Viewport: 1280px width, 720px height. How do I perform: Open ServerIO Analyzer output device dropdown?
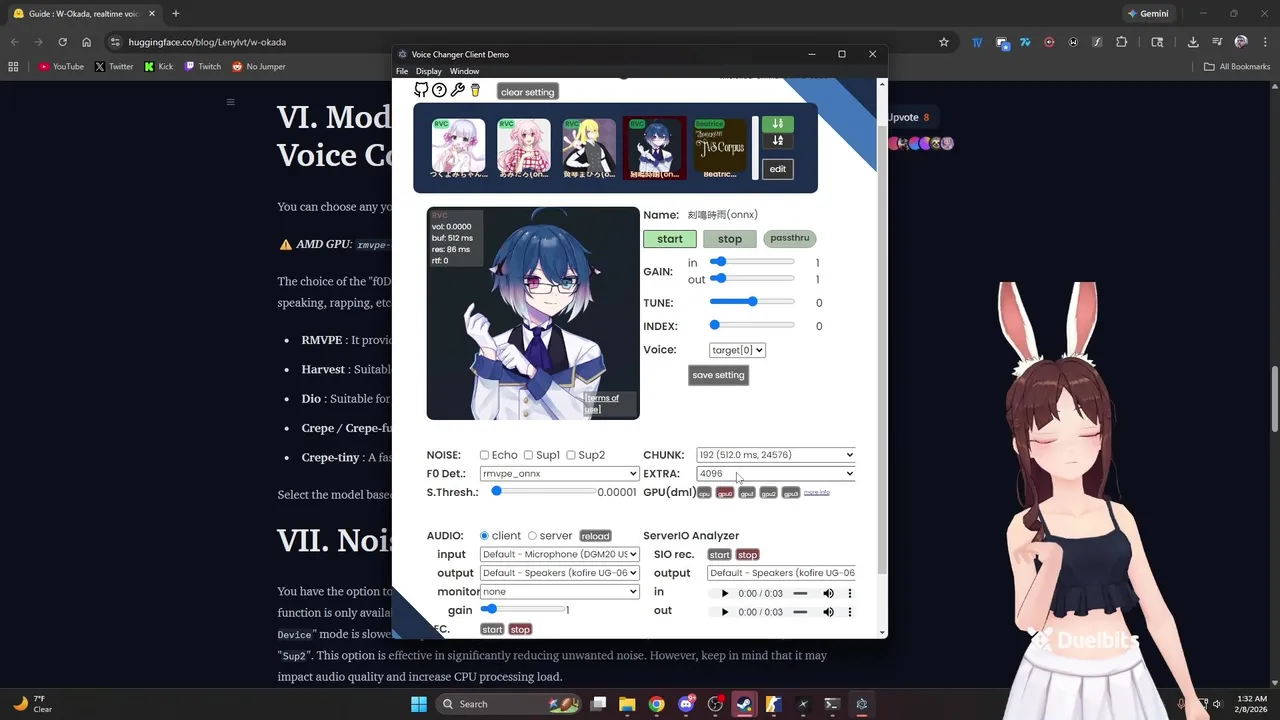click(x=781, y=573)
